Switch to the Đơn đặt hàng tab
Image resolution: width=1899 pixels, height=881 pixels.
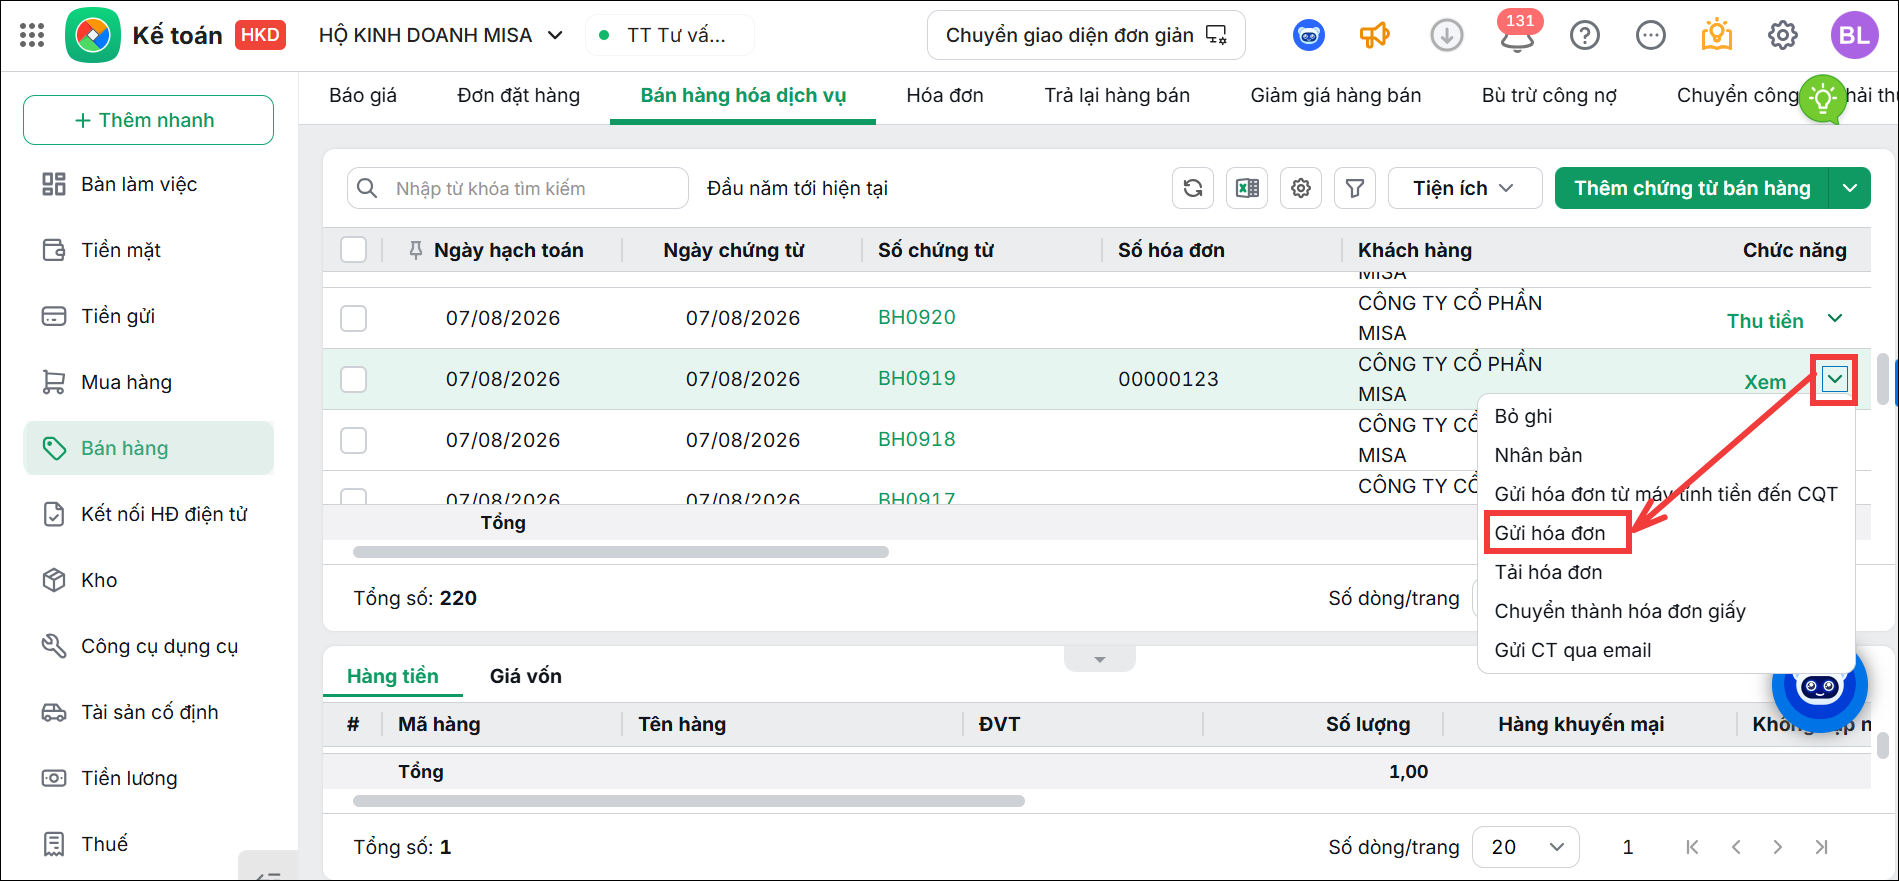tap(518, 95)
